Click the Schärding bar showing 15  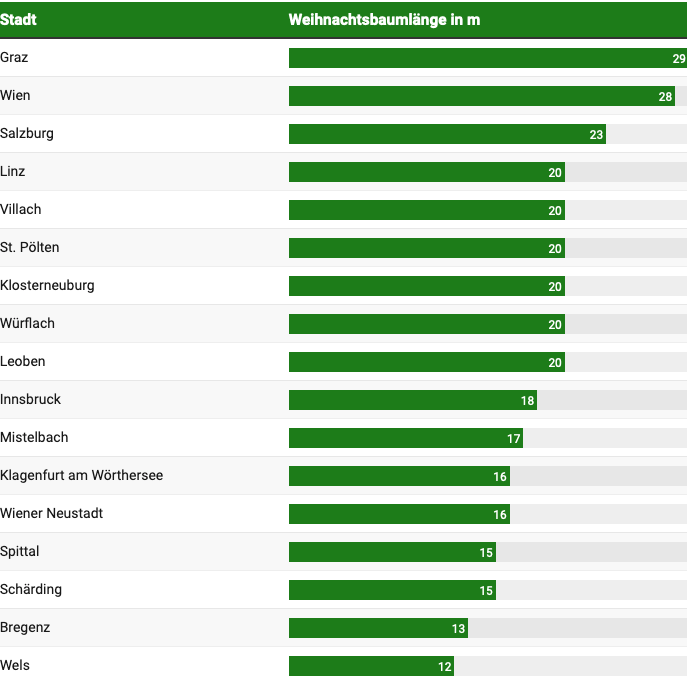click(x=392, y=590)
